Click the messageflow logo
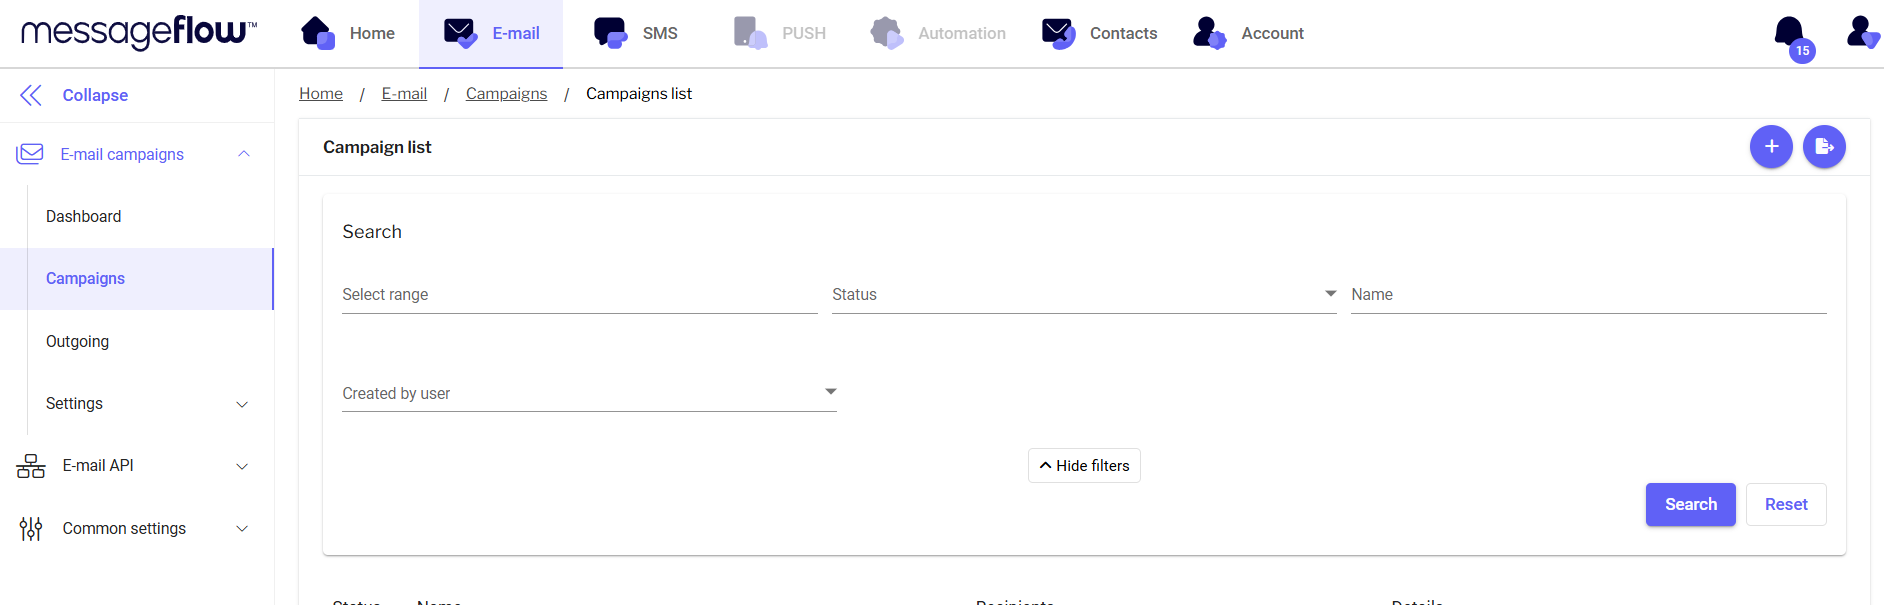Viewport: 1884px width, 605px height. 138,32
